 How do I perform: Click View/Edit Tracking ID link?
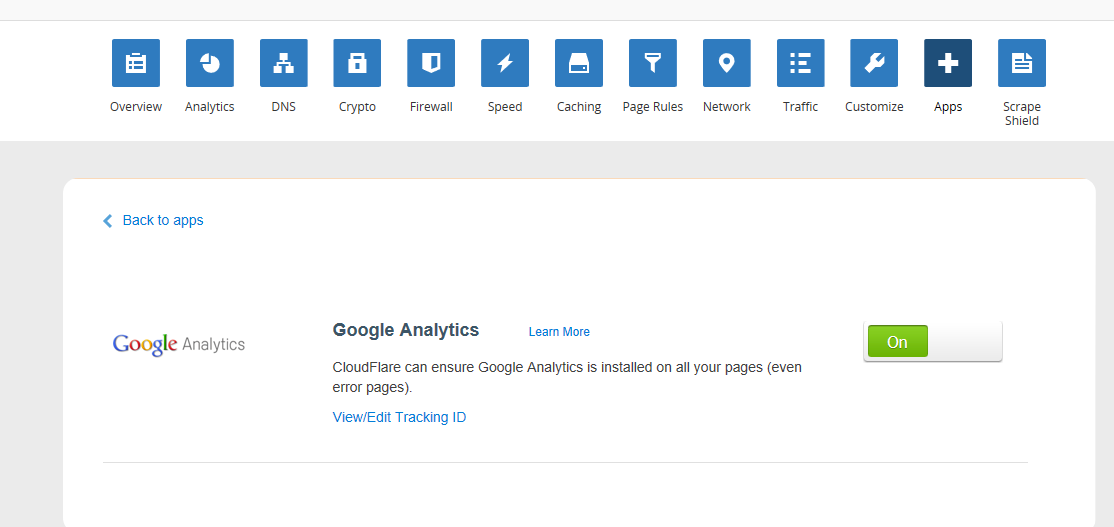click(x=399, y=417)
